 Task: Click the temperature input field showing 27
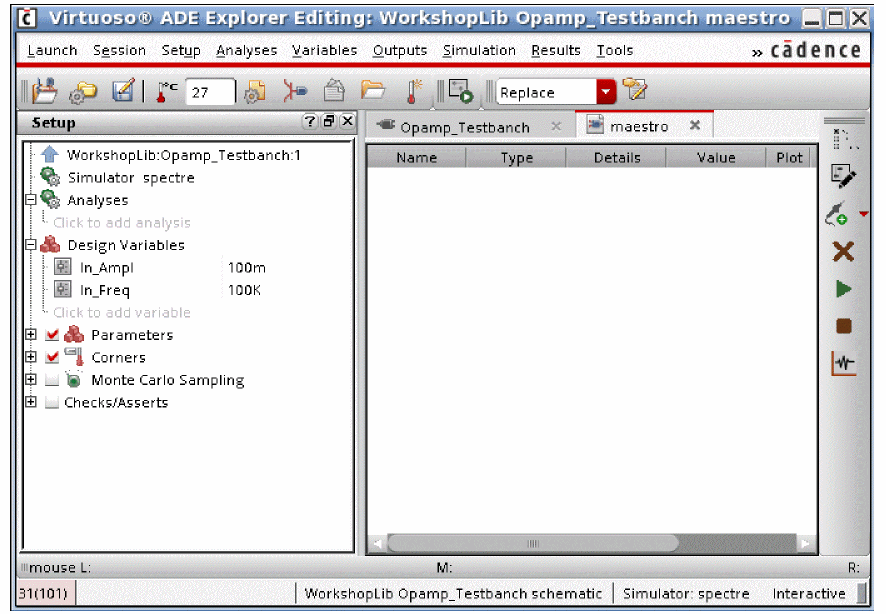click(x=210, y=92)
